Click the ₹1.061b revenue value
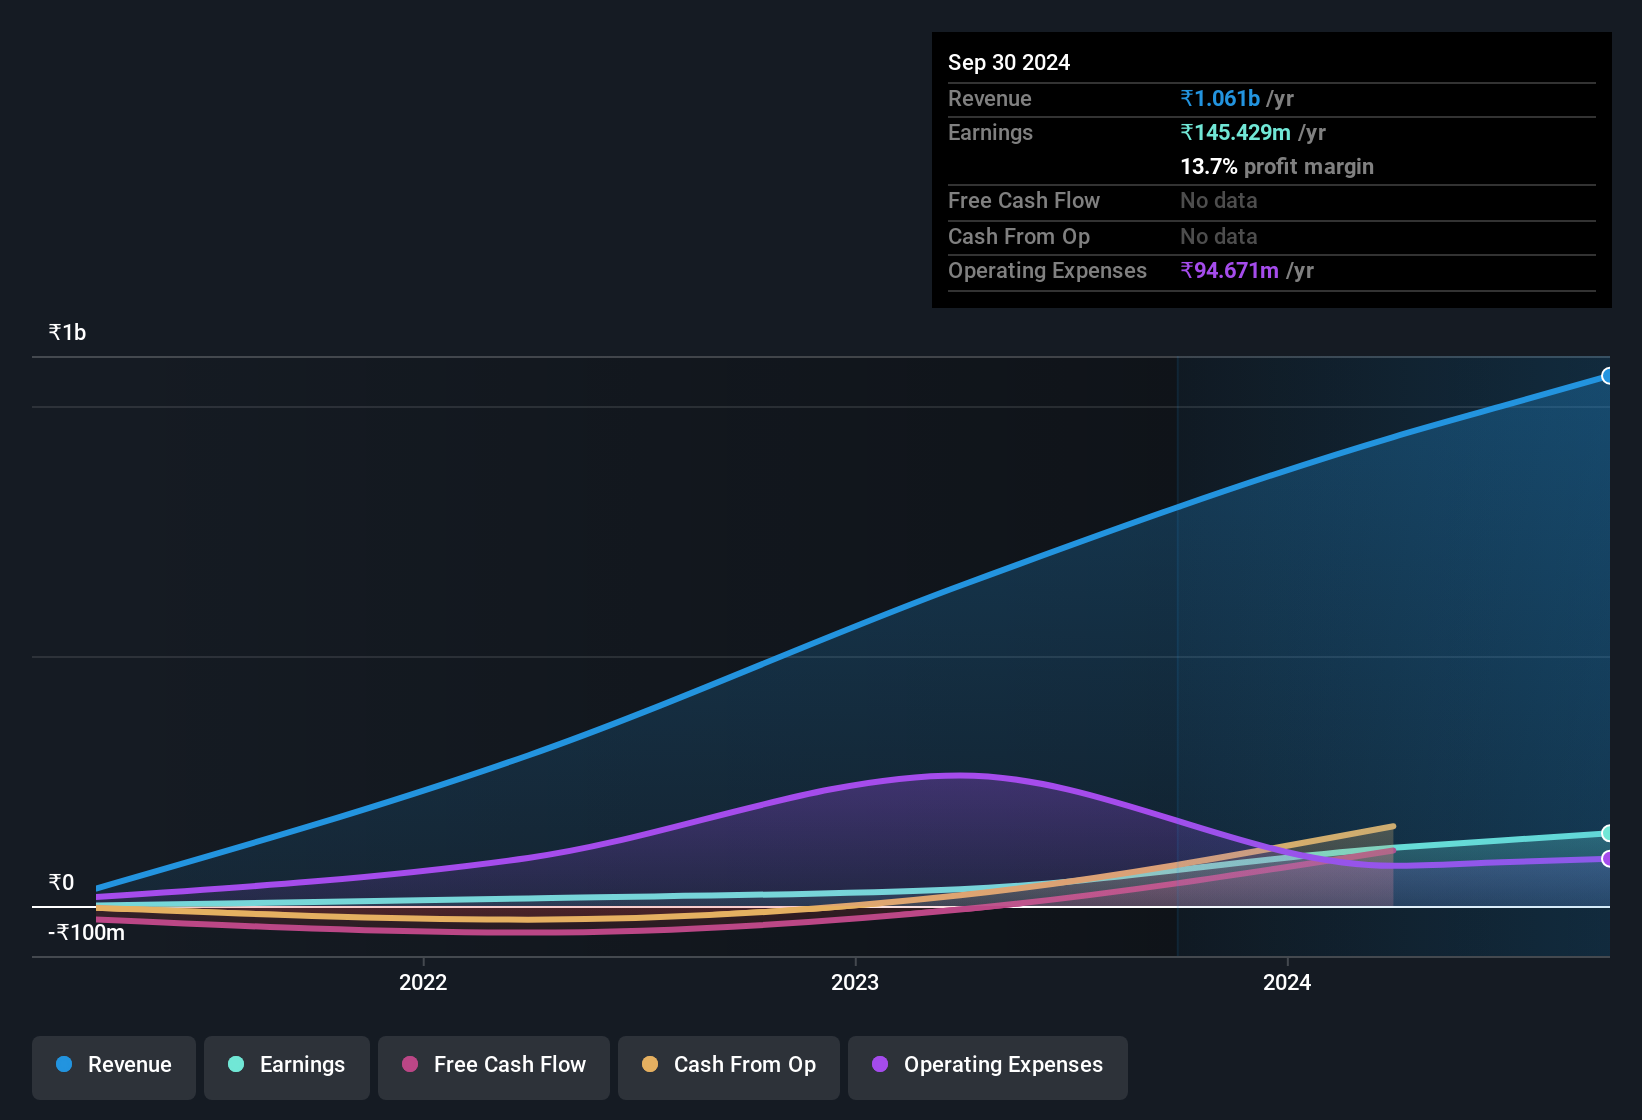Screen dimensions: 1642x1120 (x=1220, y=98)
